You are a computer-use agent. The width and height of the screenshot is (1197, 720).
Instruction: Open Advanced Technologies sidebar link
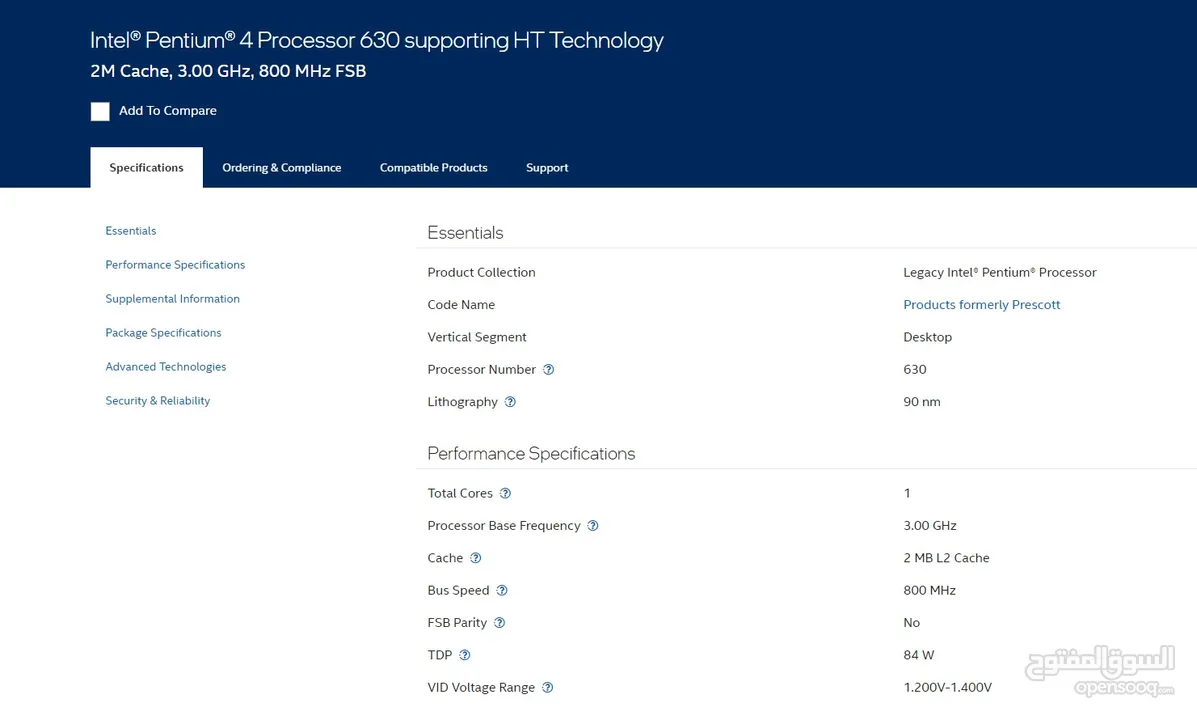point(166,366)
